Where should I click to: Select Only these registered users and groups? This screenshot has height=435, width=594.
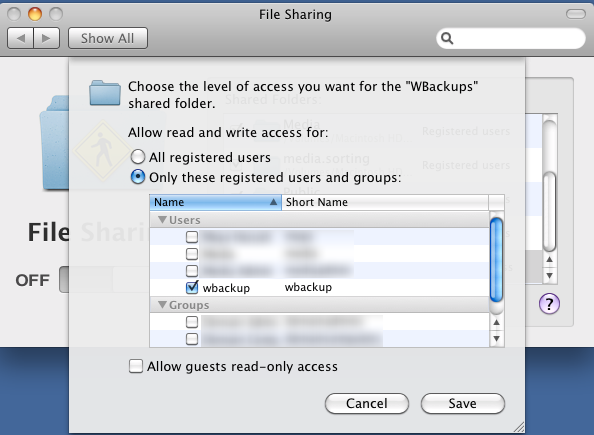pos(138,177)
